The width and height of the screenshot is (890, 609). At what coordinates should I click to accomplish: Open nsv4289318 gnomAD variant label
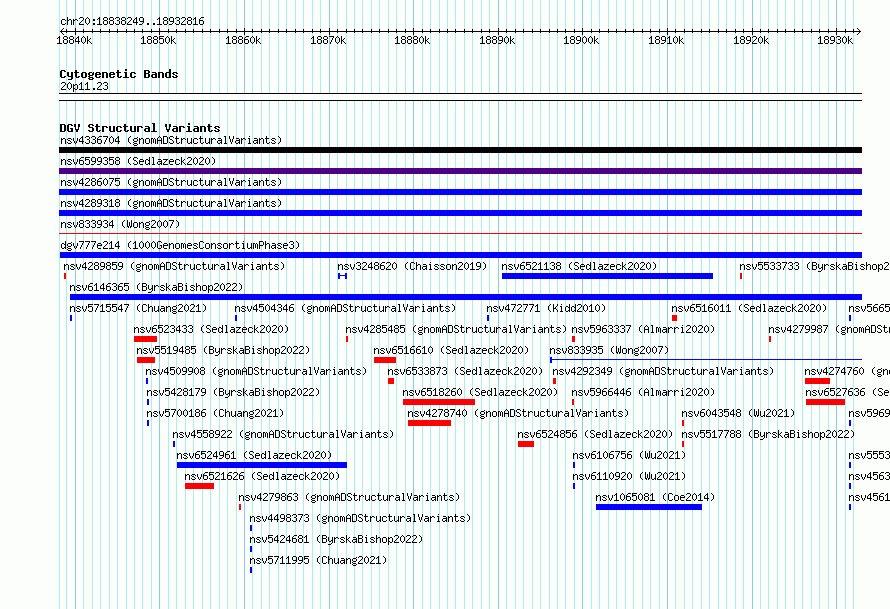click(171, 203)
